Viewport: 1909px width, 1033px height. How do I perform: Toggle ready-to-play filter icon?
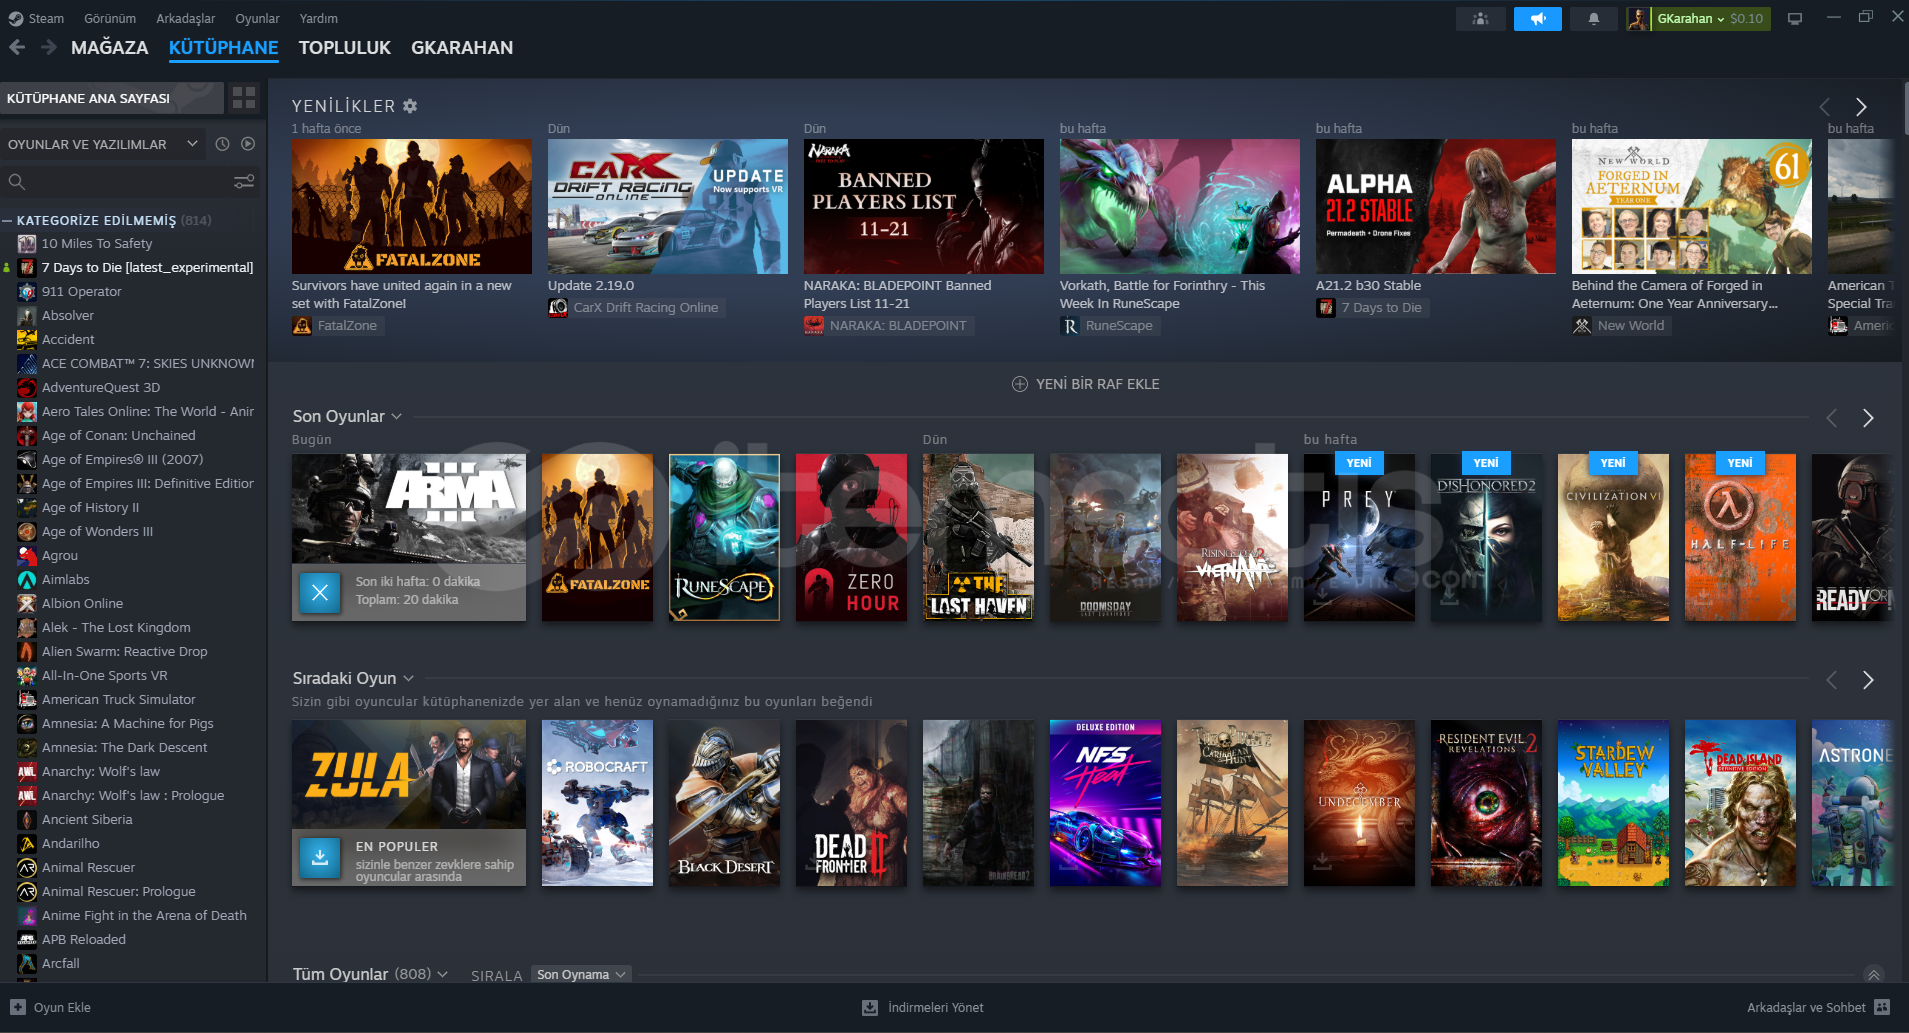(x=248, y=144)
